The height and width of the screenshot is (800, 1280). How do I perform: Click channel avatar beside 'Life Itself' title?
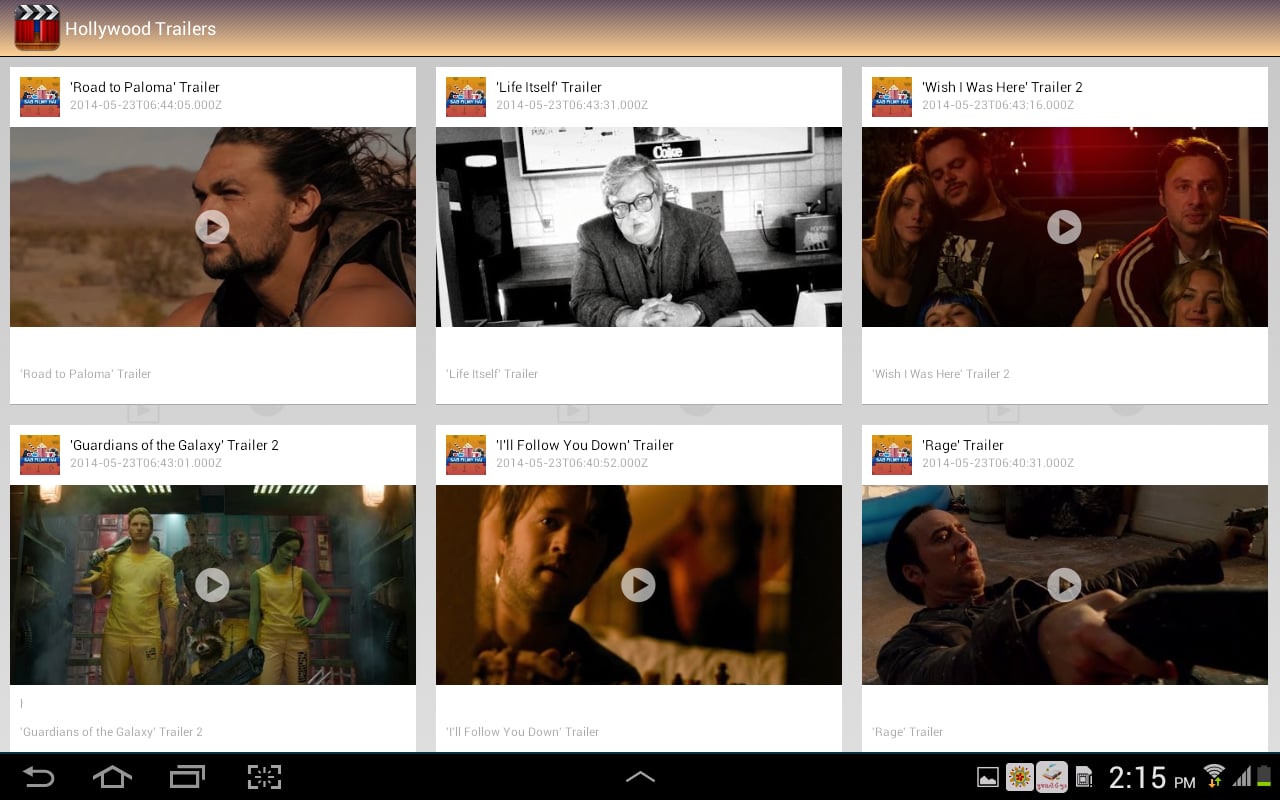tap(466, 97)
